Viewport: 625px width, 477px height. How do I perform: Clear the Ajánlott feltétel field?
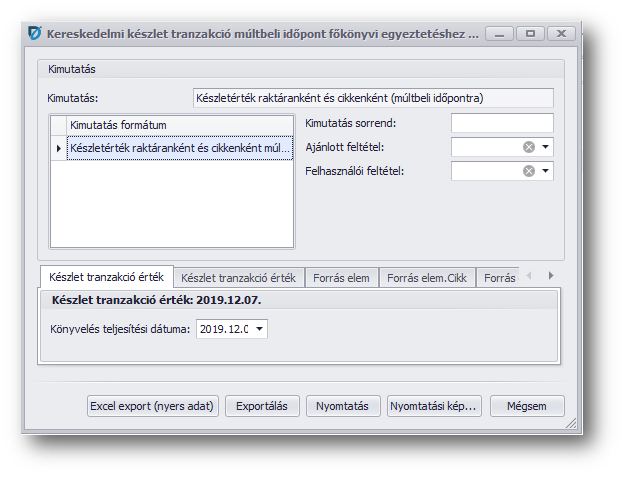pos(528,147)
